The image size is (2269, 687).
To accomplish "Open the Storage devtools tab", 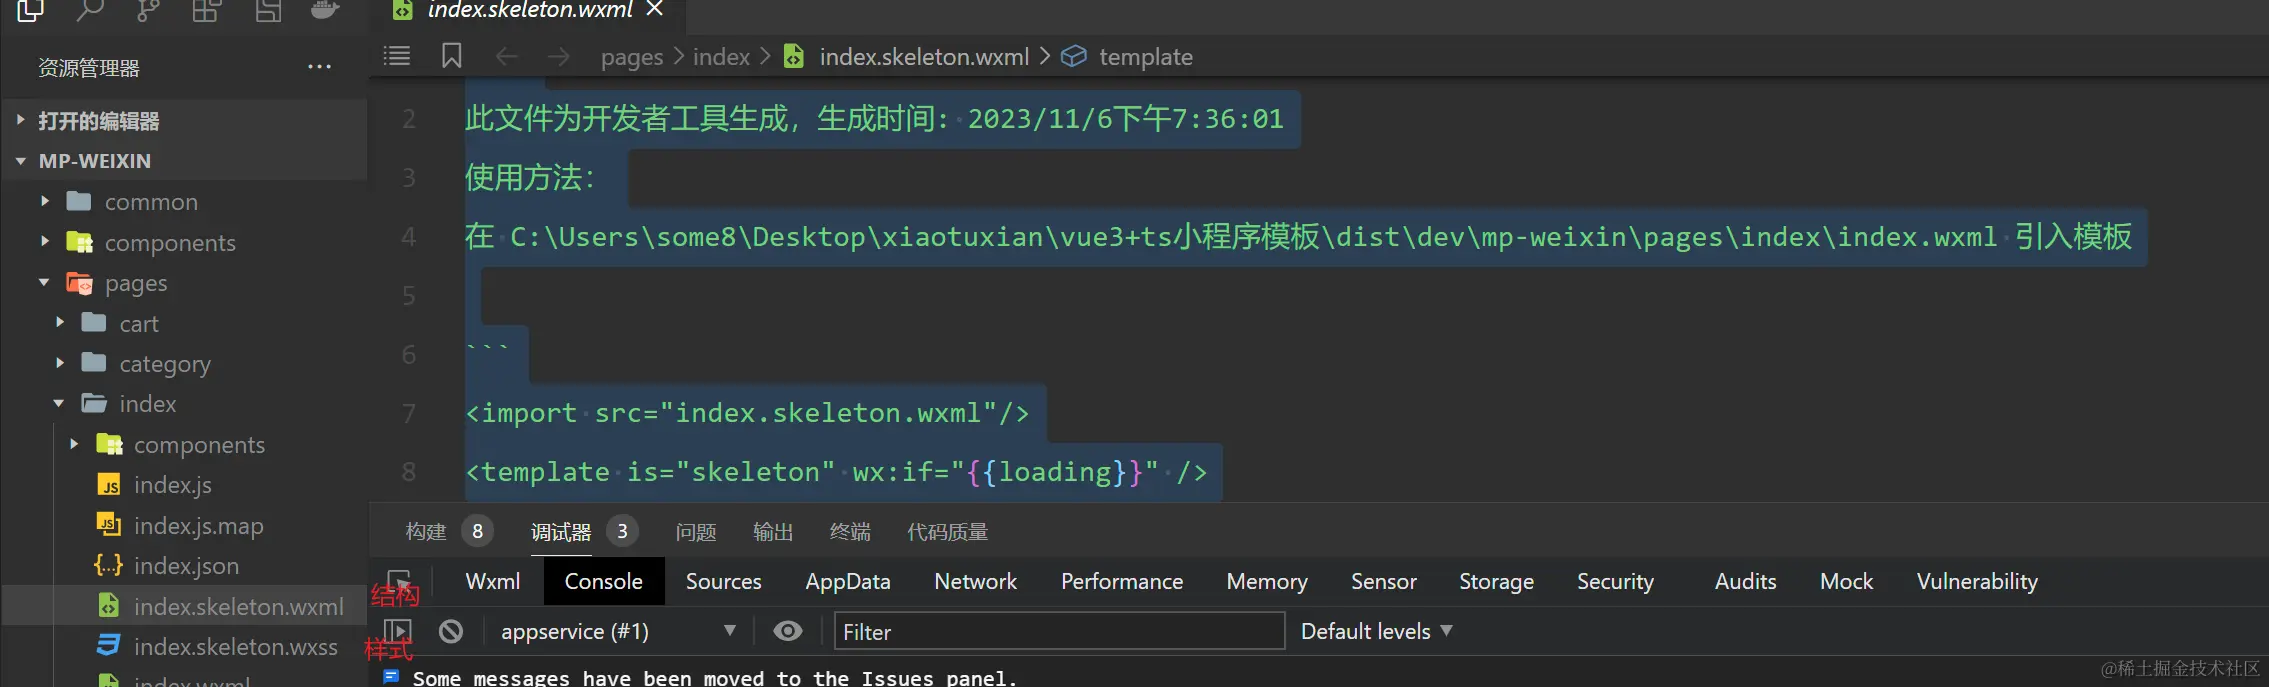I will point(1496,582).
